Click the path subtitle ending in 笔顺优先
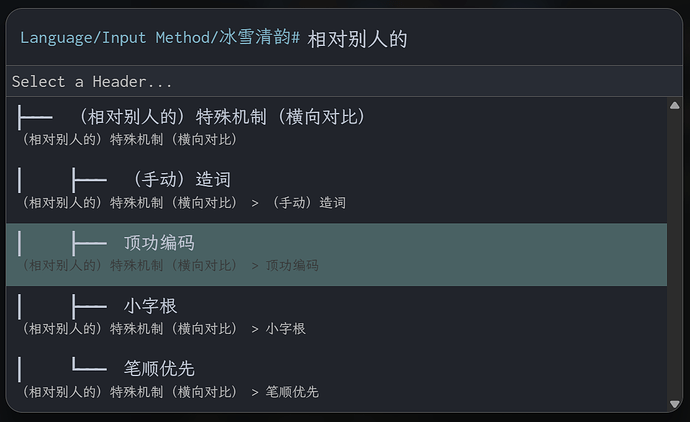The image size is (690, 422). coord(169,391)
